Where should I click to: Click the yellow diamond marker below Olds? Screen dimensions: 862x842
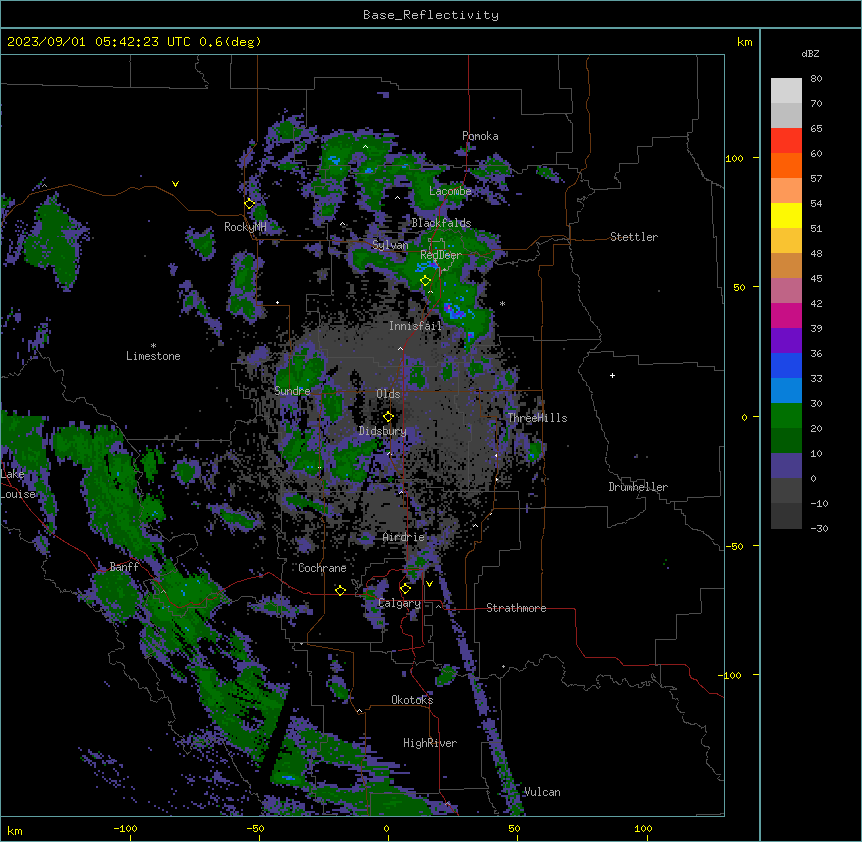point(389,416)
